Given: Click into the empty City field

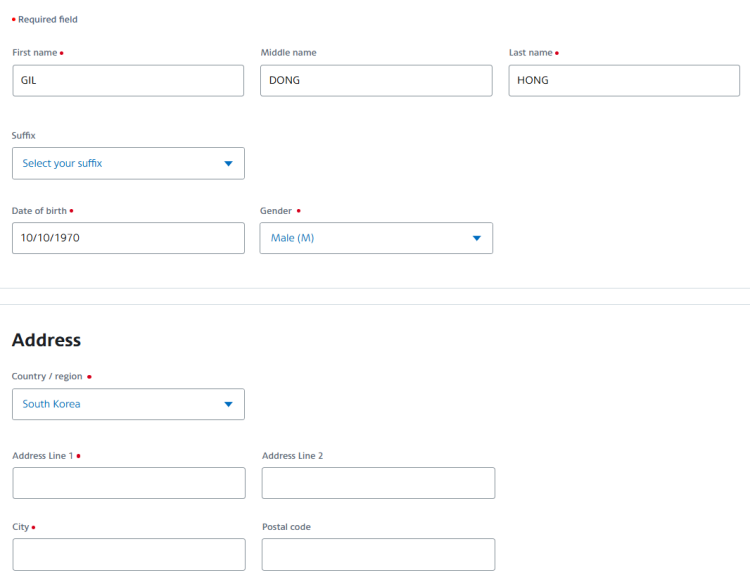Looking at the screenshot, I should pyautogui.click(x=129, y=554).
